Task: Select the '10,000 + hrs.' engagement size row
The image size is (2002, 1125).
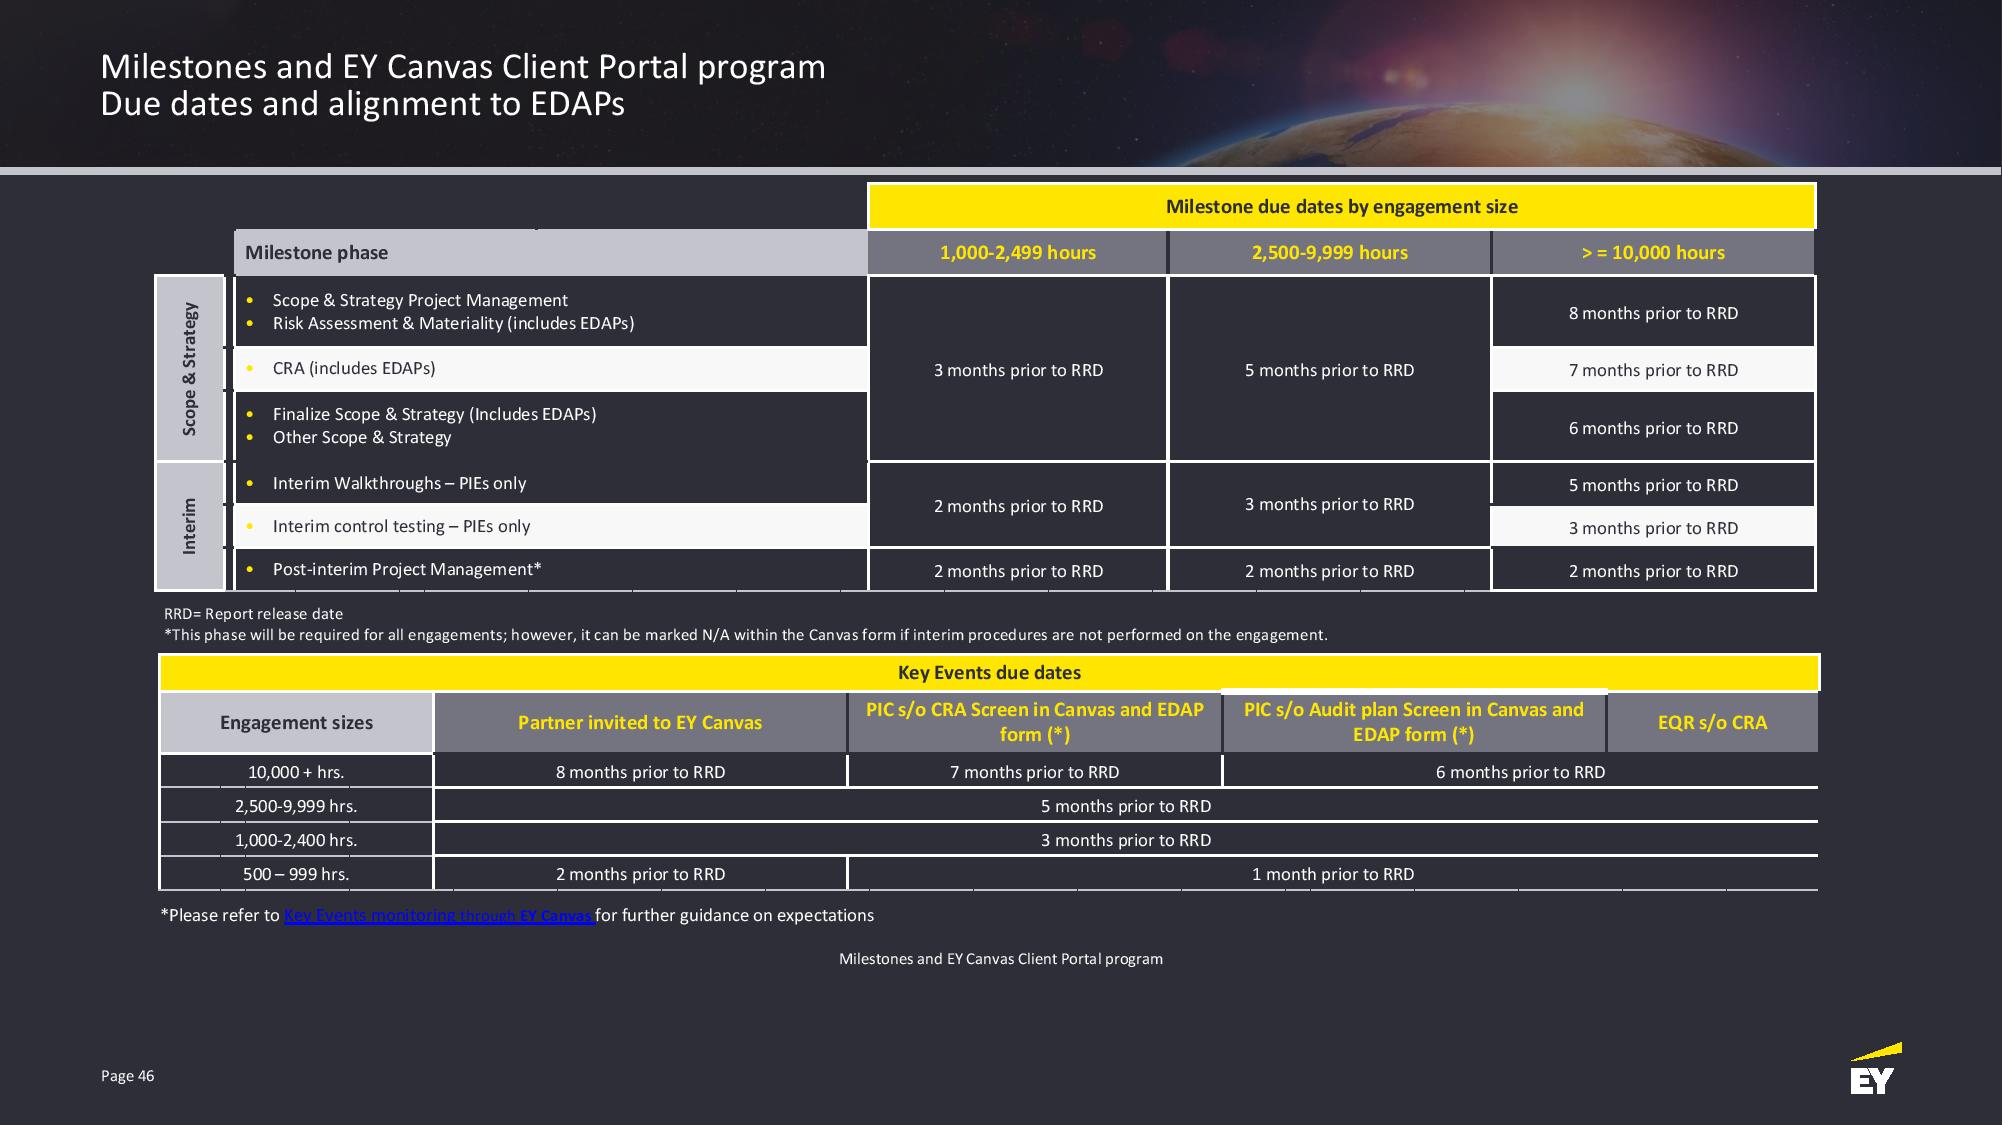Action: tap(296, 772)
